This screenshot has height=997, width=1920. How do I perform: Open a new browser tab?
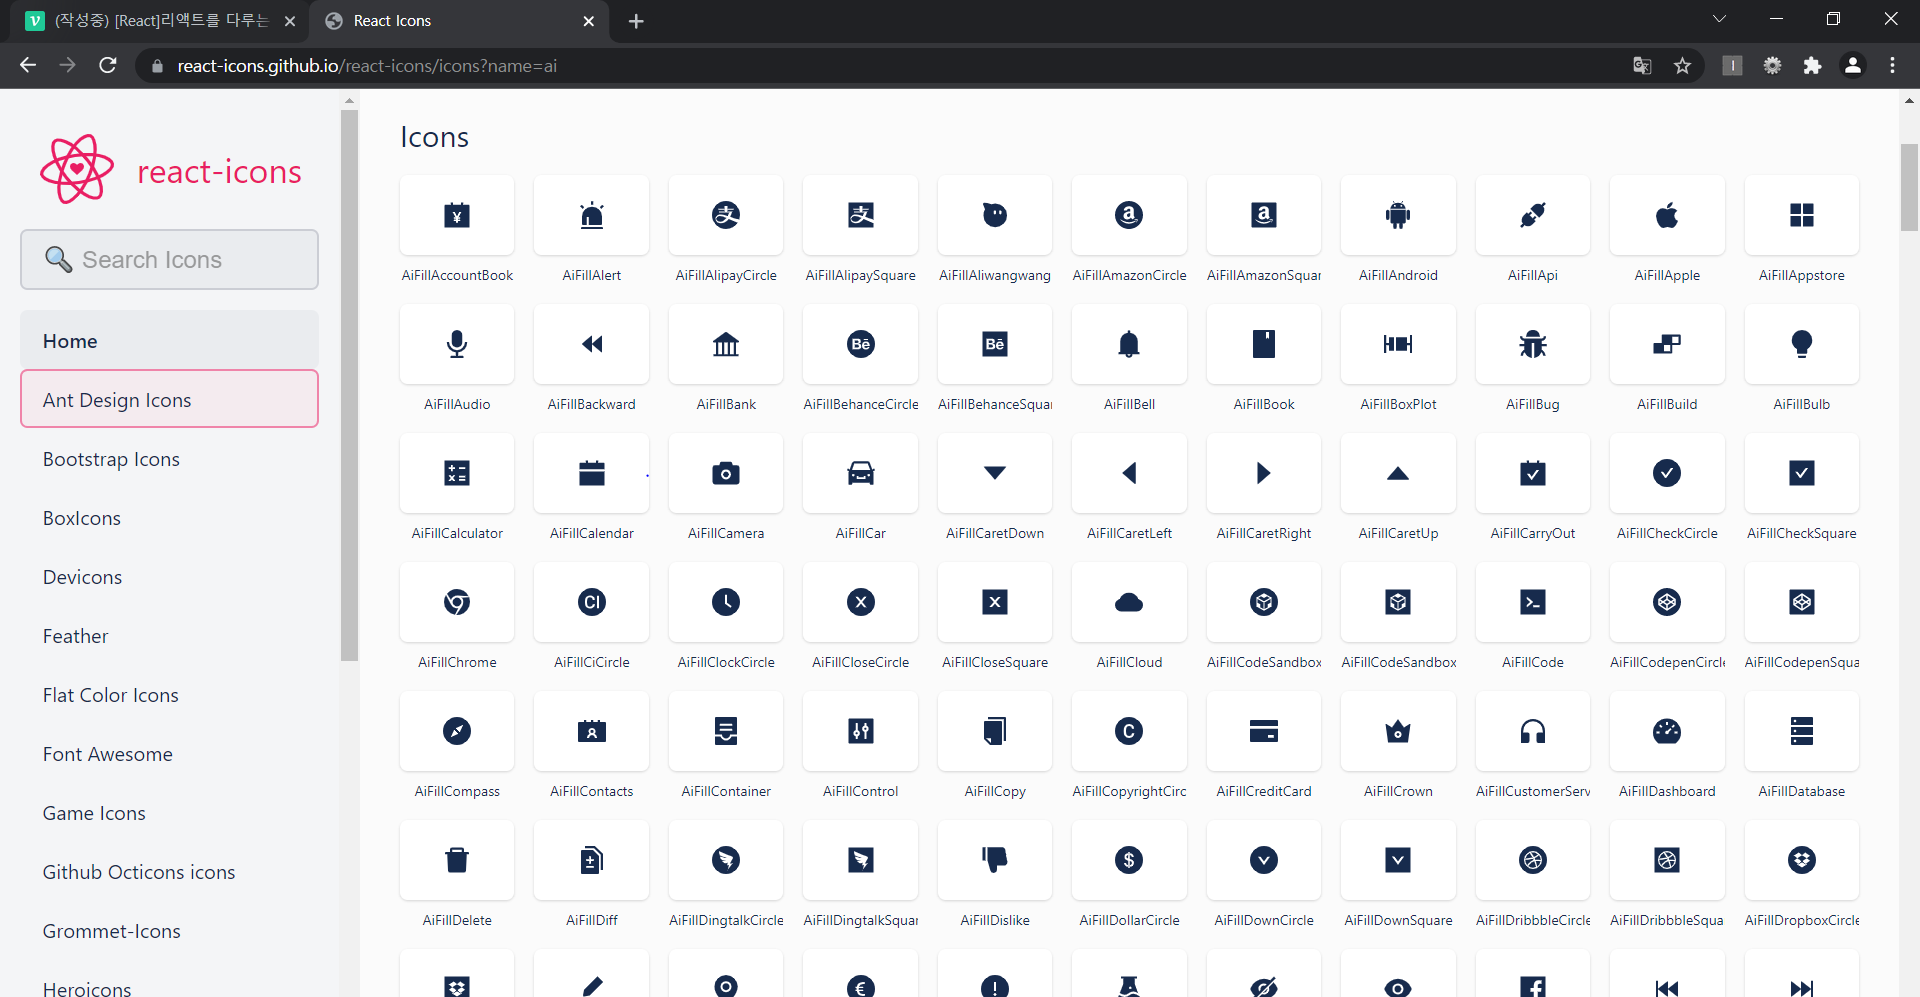point(636,21)
